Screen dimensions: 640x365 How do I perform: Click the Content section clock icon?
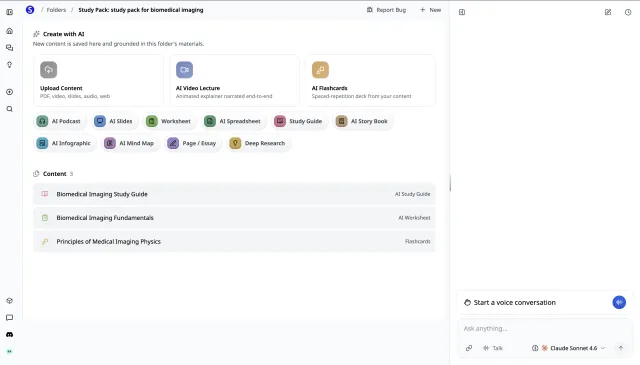pos(36,174)
